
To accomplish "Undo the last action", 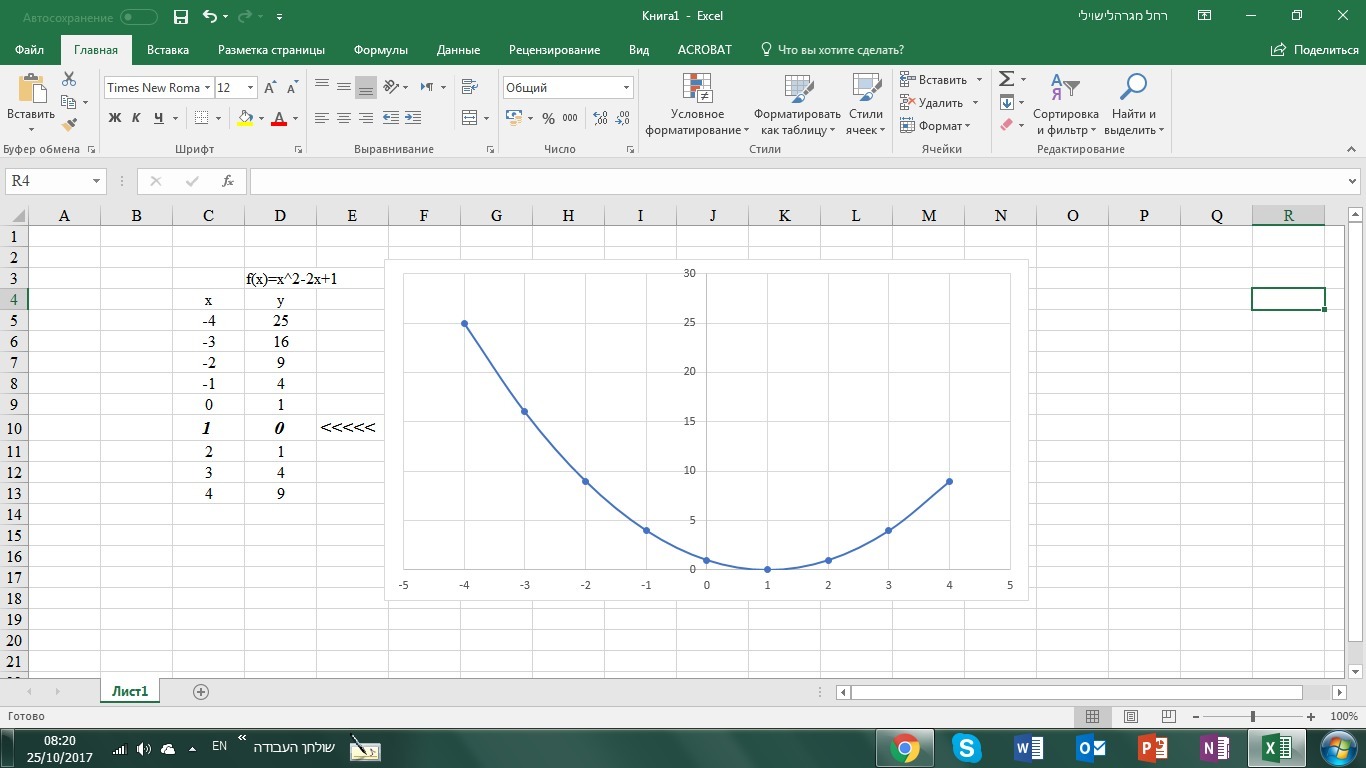I will [x=209, y=16].
